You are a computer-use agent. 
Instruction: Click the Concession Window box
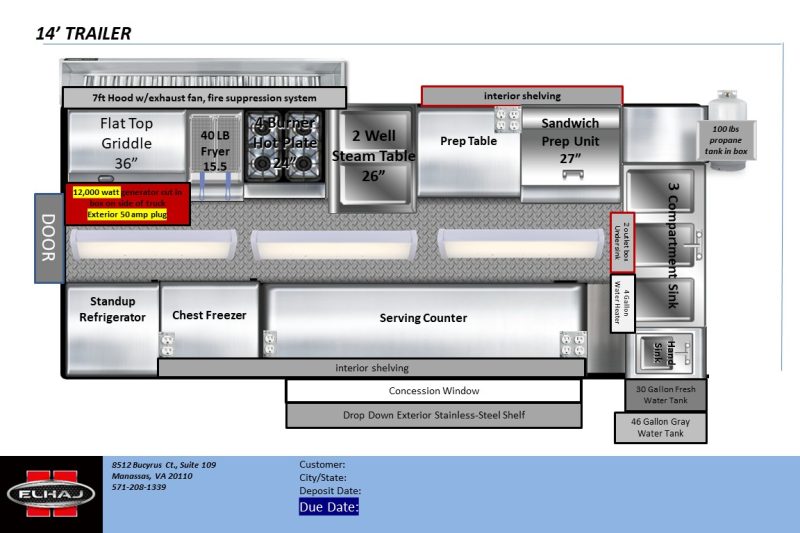434,391
